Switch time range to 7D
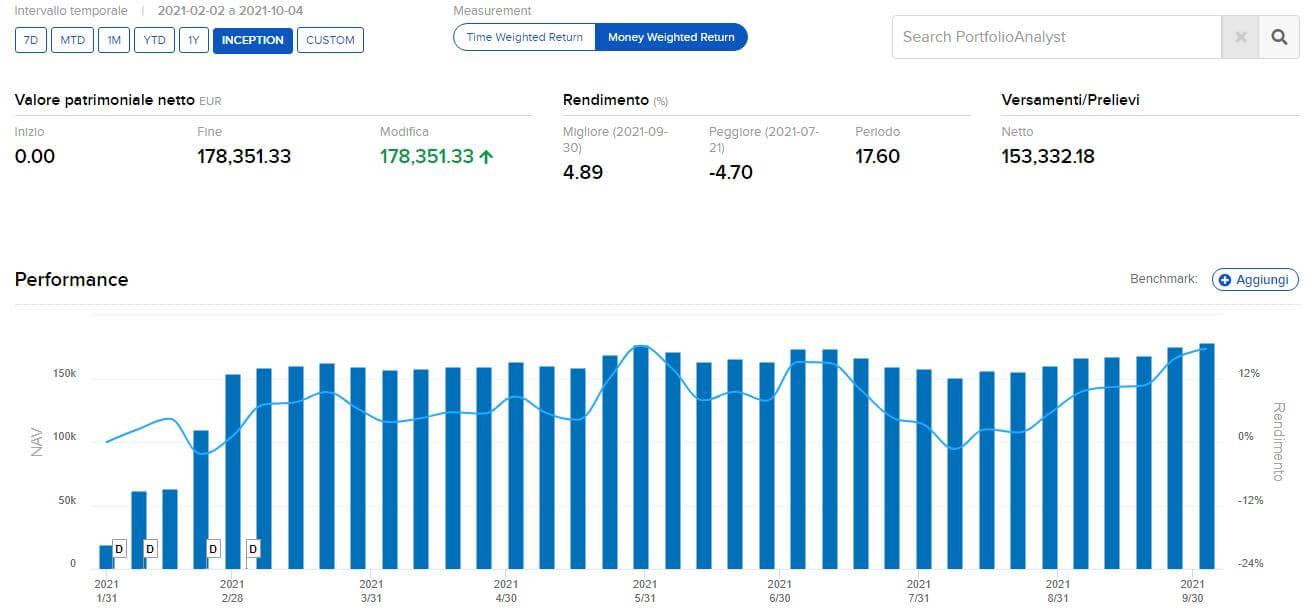 tap(30, 40)
